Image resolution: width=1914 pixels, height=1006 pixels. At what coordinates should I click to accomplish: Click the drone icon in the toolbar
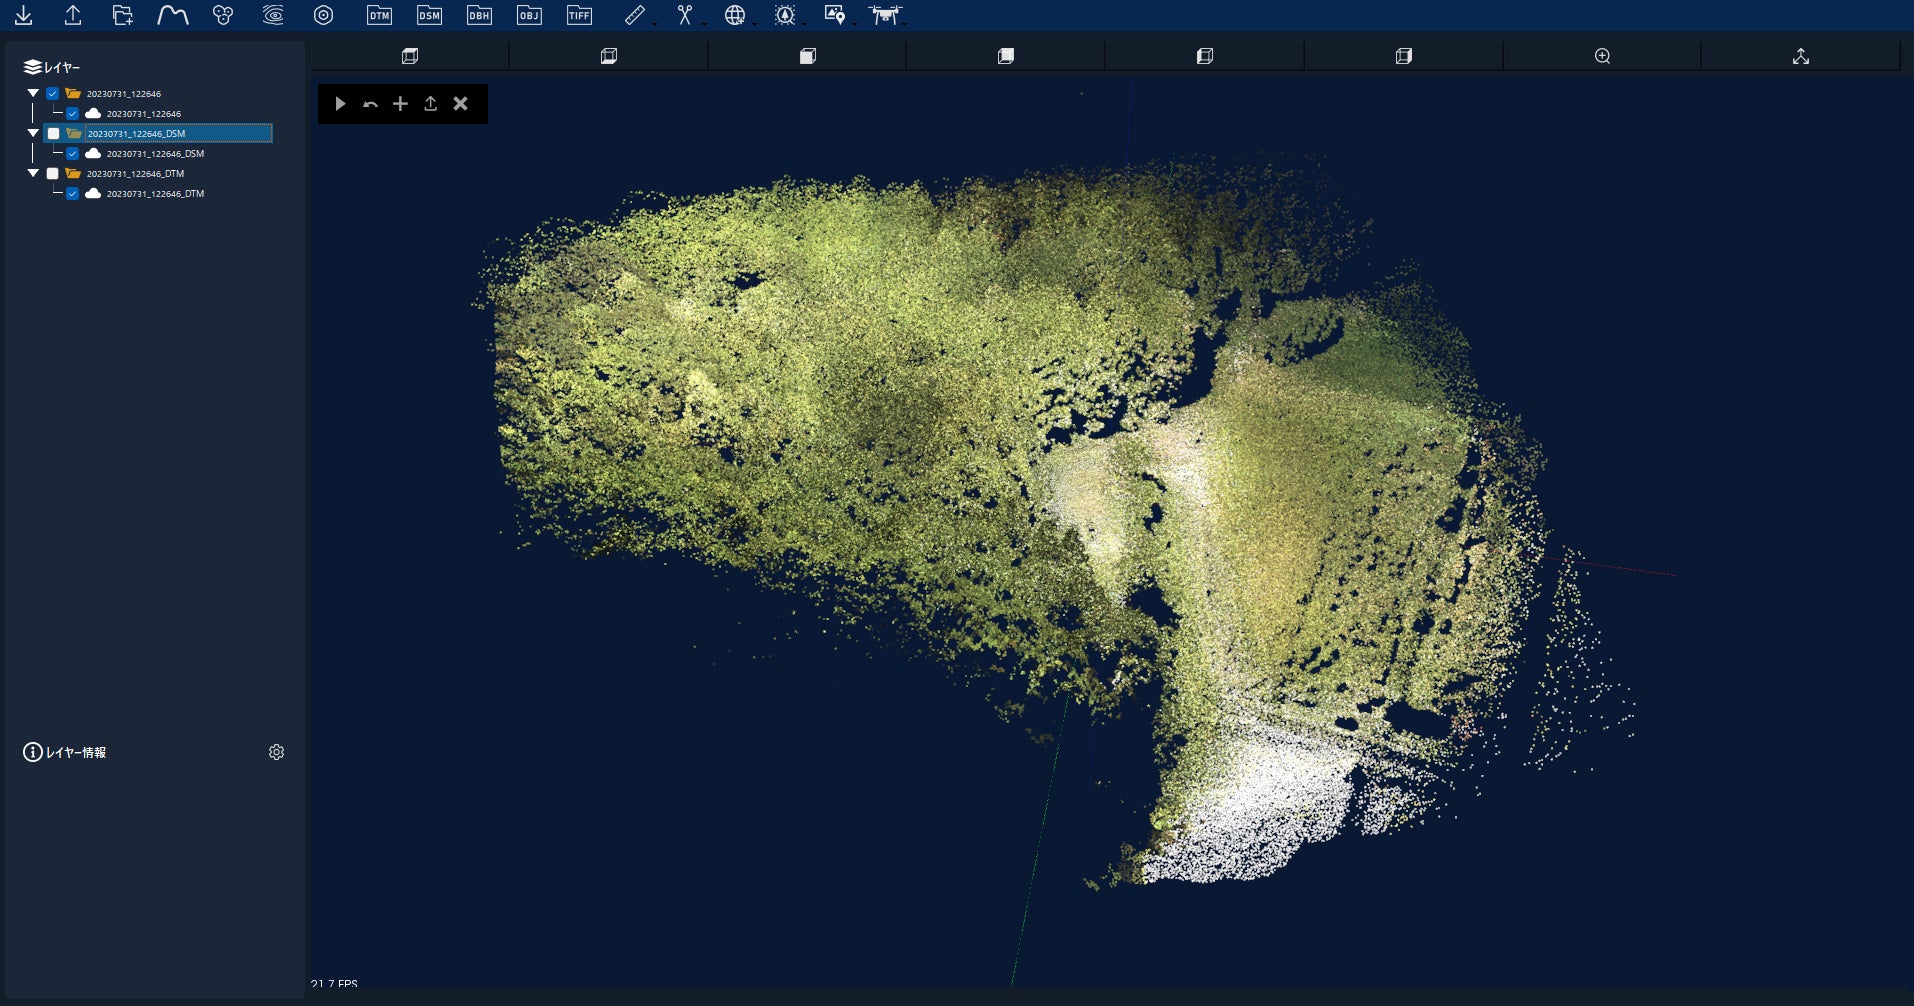(x=884, y=15)
